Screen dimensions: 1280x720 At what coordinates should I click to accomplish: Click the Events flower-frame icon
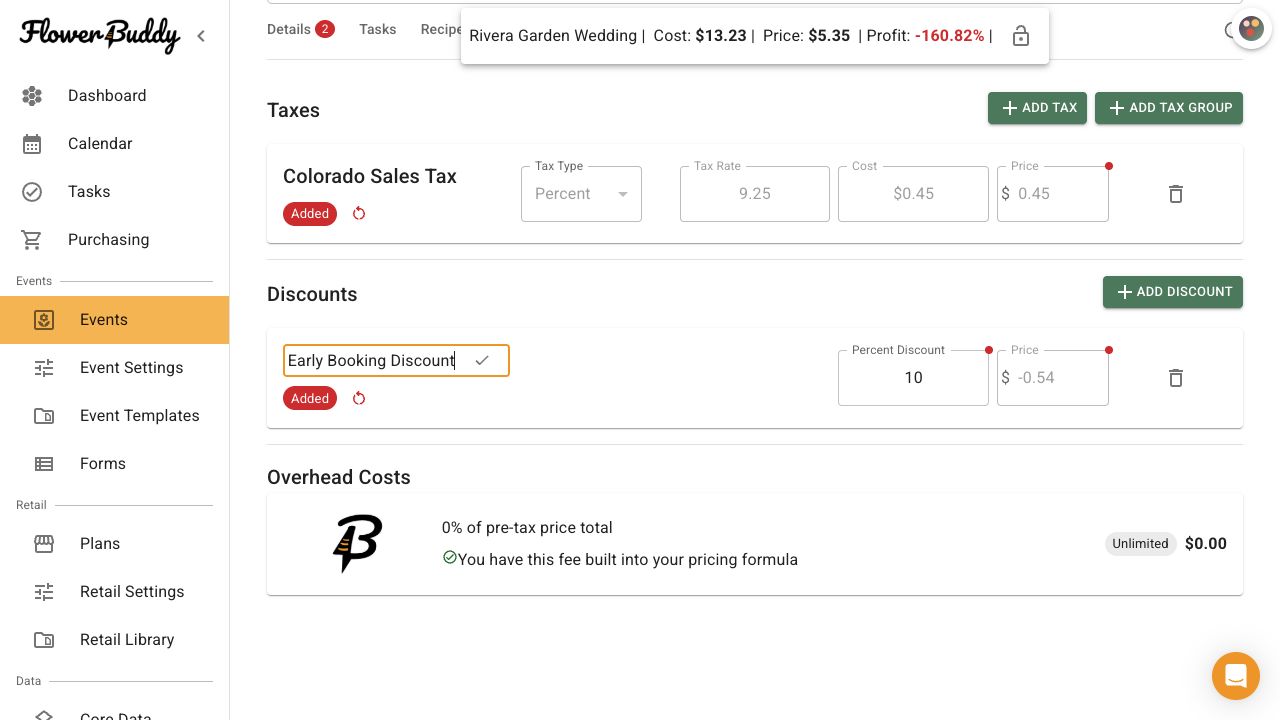pyautogui.click(x=44, y=320)
